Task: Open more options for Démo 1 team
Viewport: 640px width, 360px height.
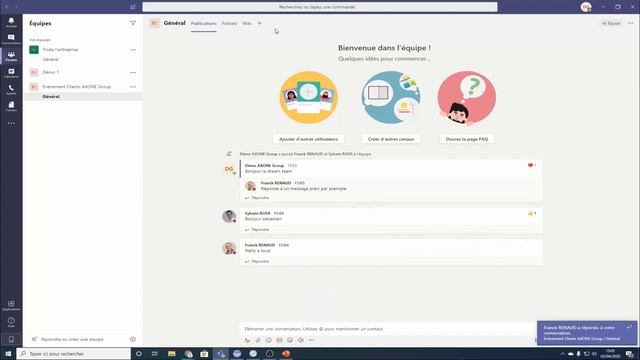Action: [x=133, y=72]
